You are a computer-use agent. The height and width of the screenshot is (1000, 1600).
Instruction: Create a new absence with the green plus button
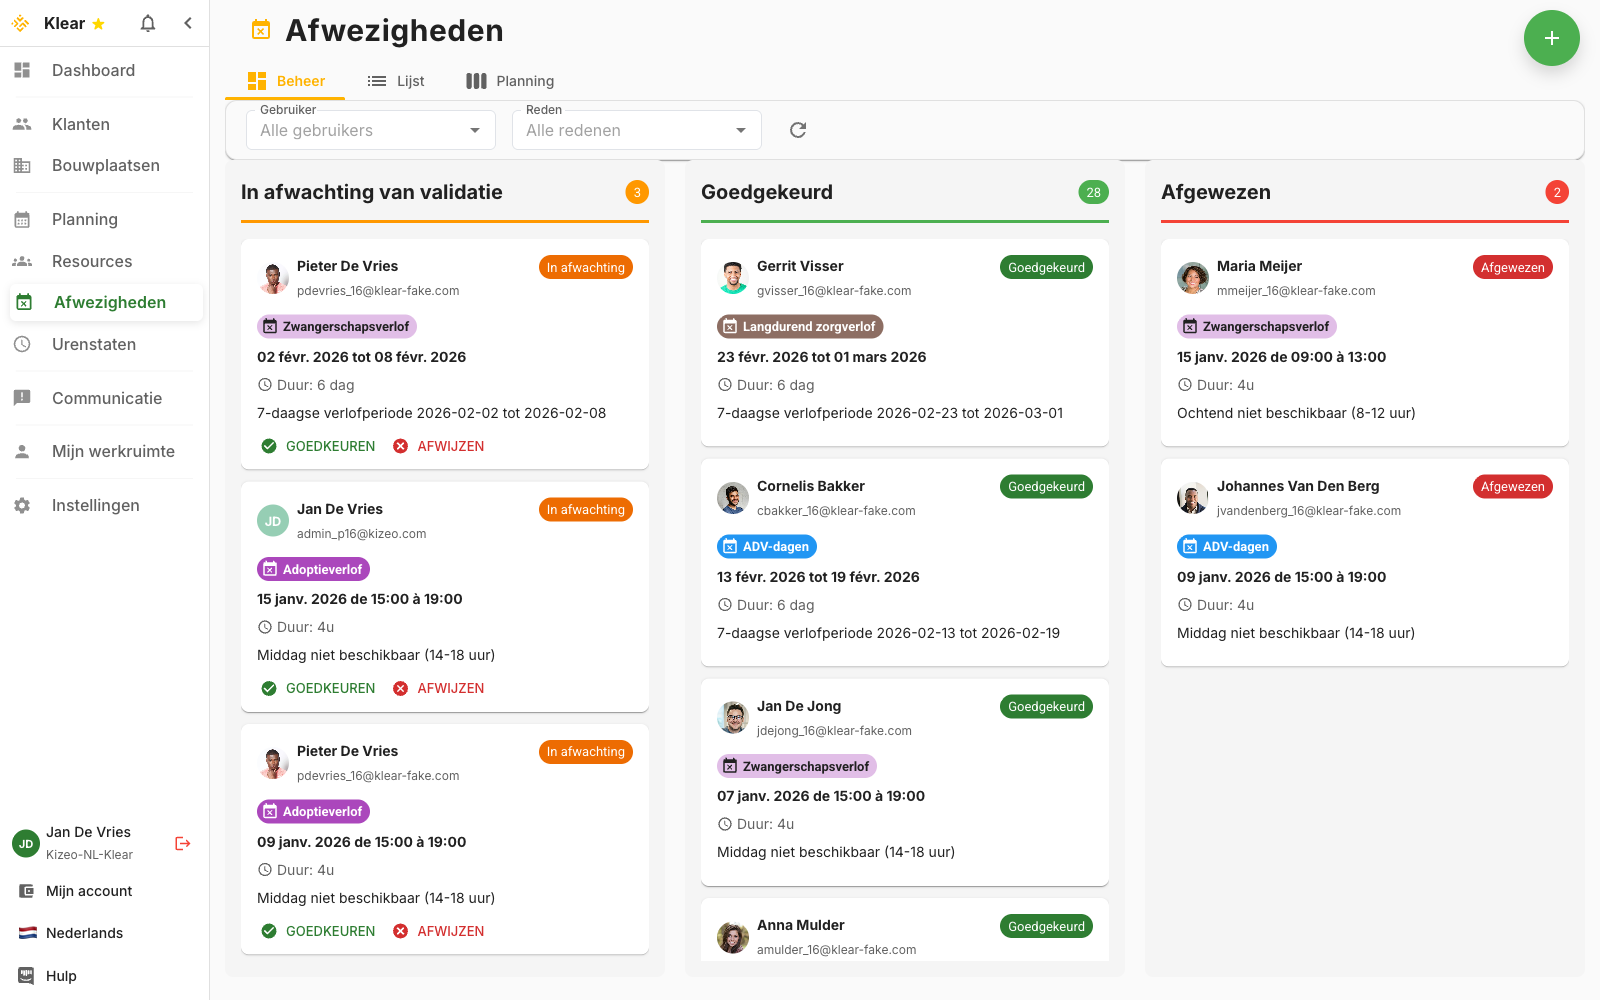[x=1551, y=38]
